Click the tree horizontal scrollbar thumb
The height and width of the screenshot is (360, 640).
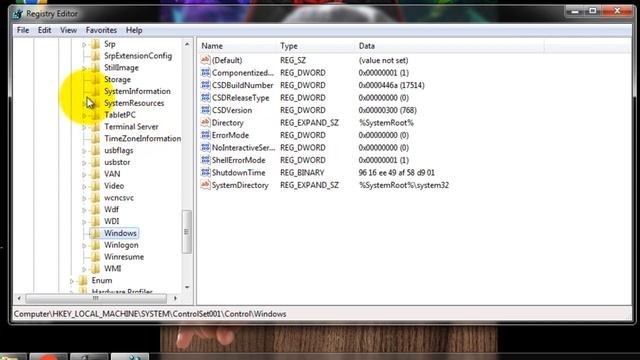click(x=96, y=298)
